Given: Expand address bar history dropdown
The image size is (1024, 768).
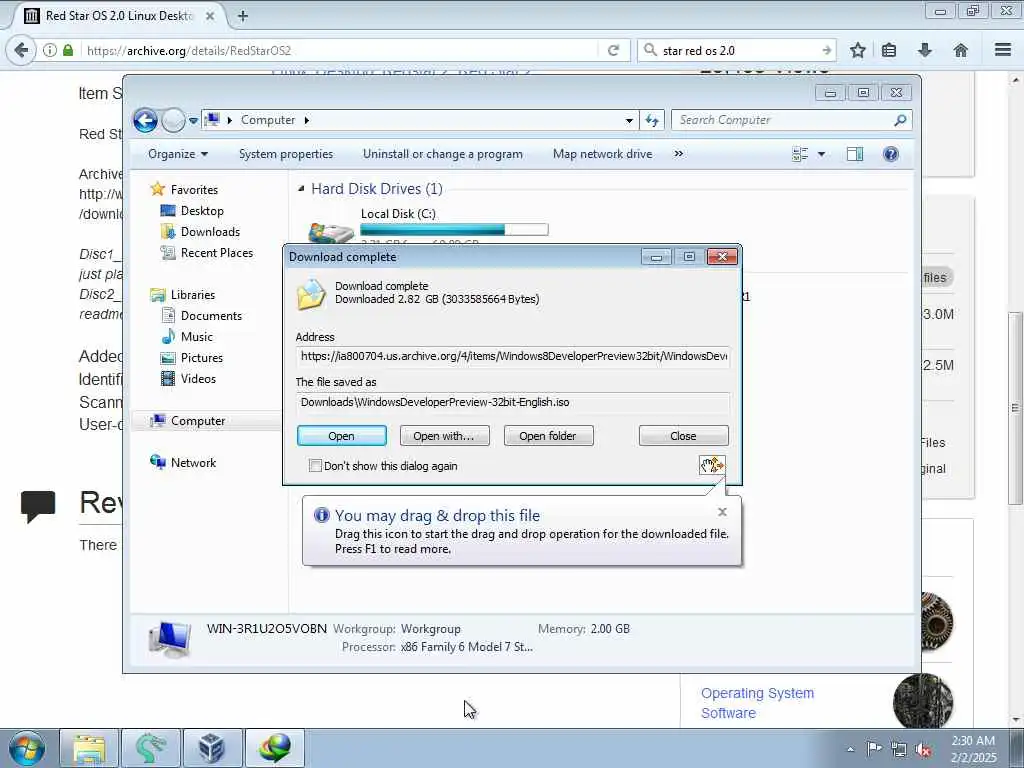Looking at the screenshot, I should 629,120.
